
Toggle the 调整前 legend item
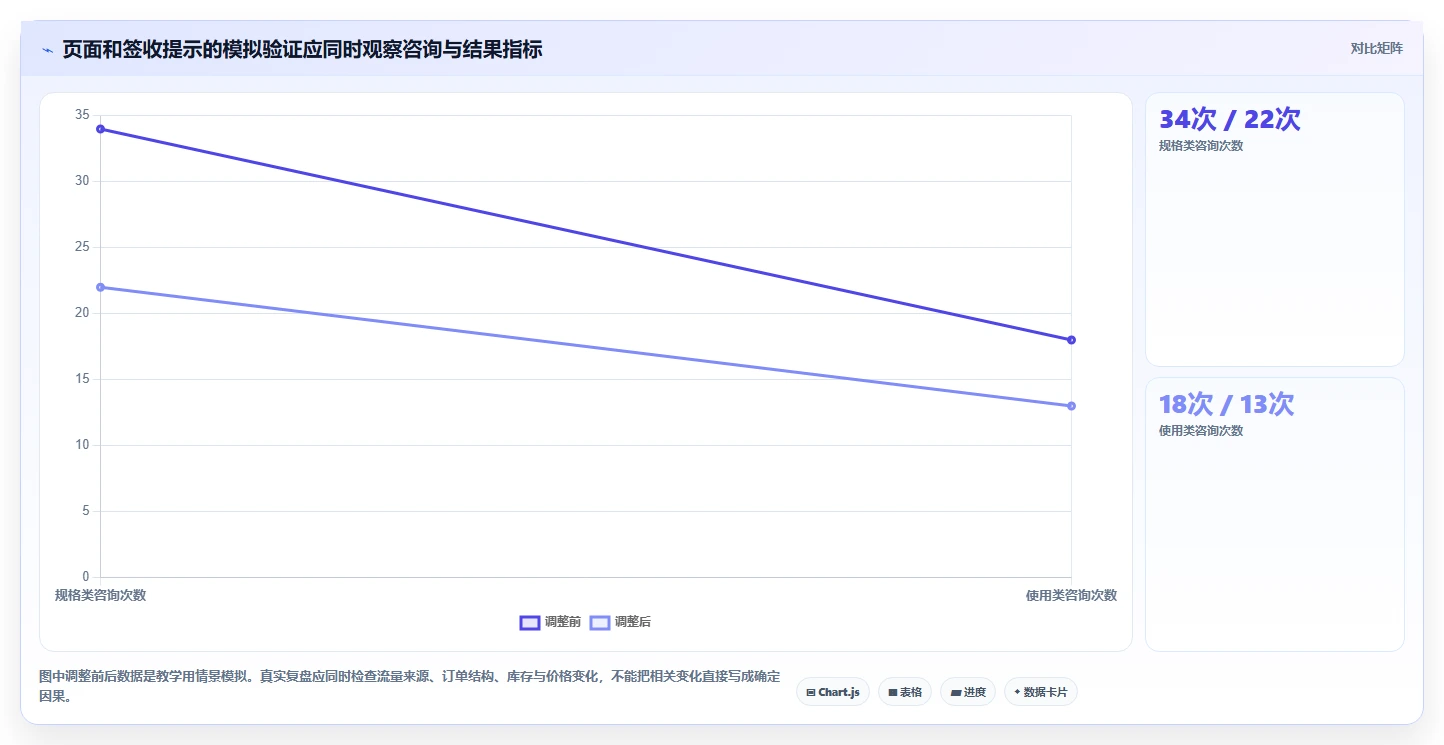550,622
